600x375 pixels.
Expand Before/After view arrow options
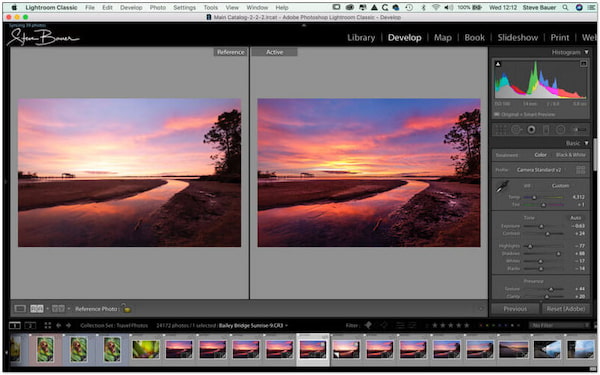[x=68, y=309]
